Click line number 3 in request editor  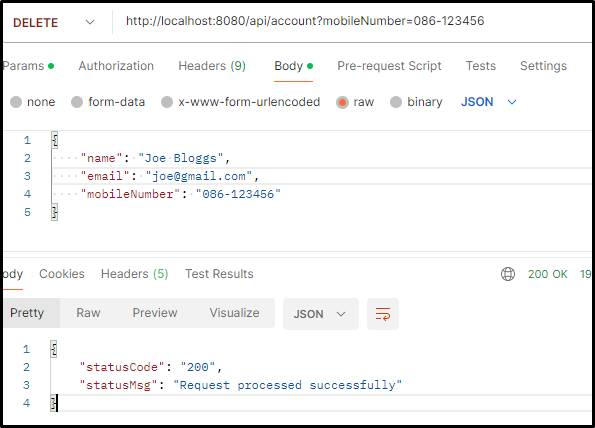click(x=27, y=176)
